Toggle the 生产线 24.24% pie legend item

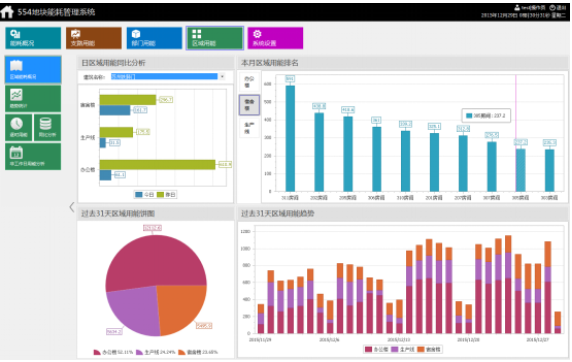click(155, 352)
